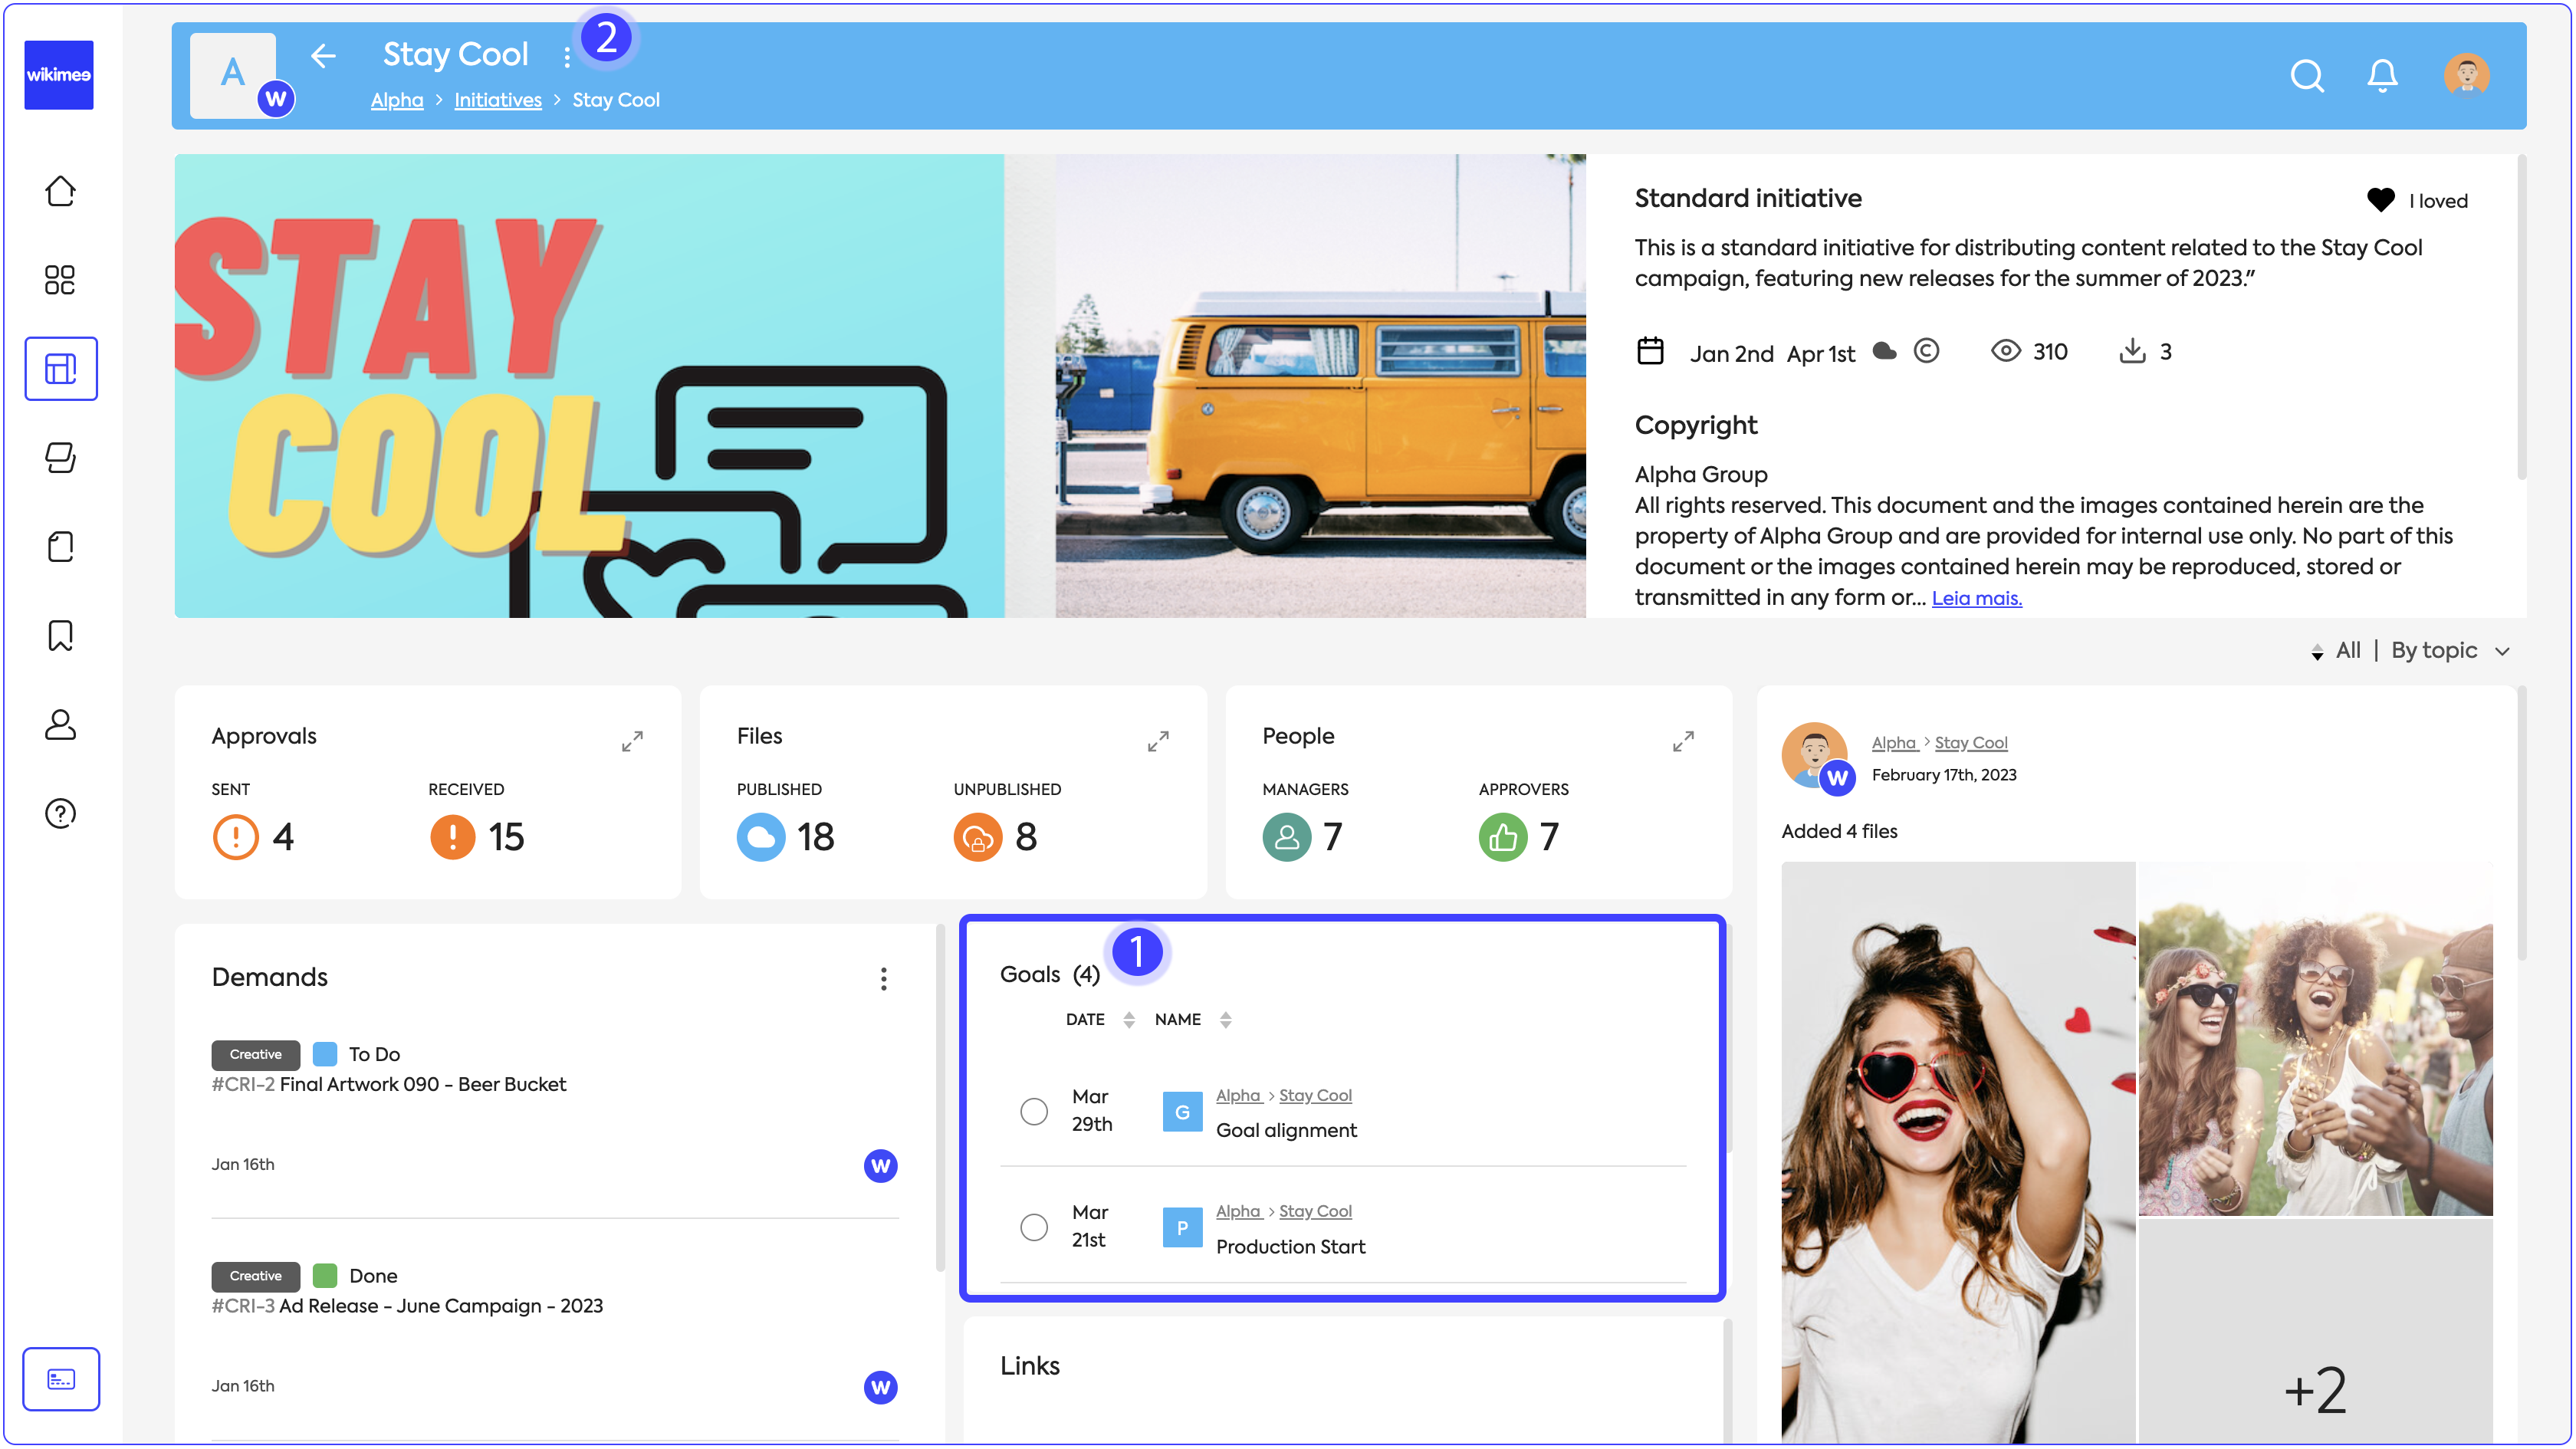
Task: Open the bookmark icon in sidebar
Action: [60, 636]
